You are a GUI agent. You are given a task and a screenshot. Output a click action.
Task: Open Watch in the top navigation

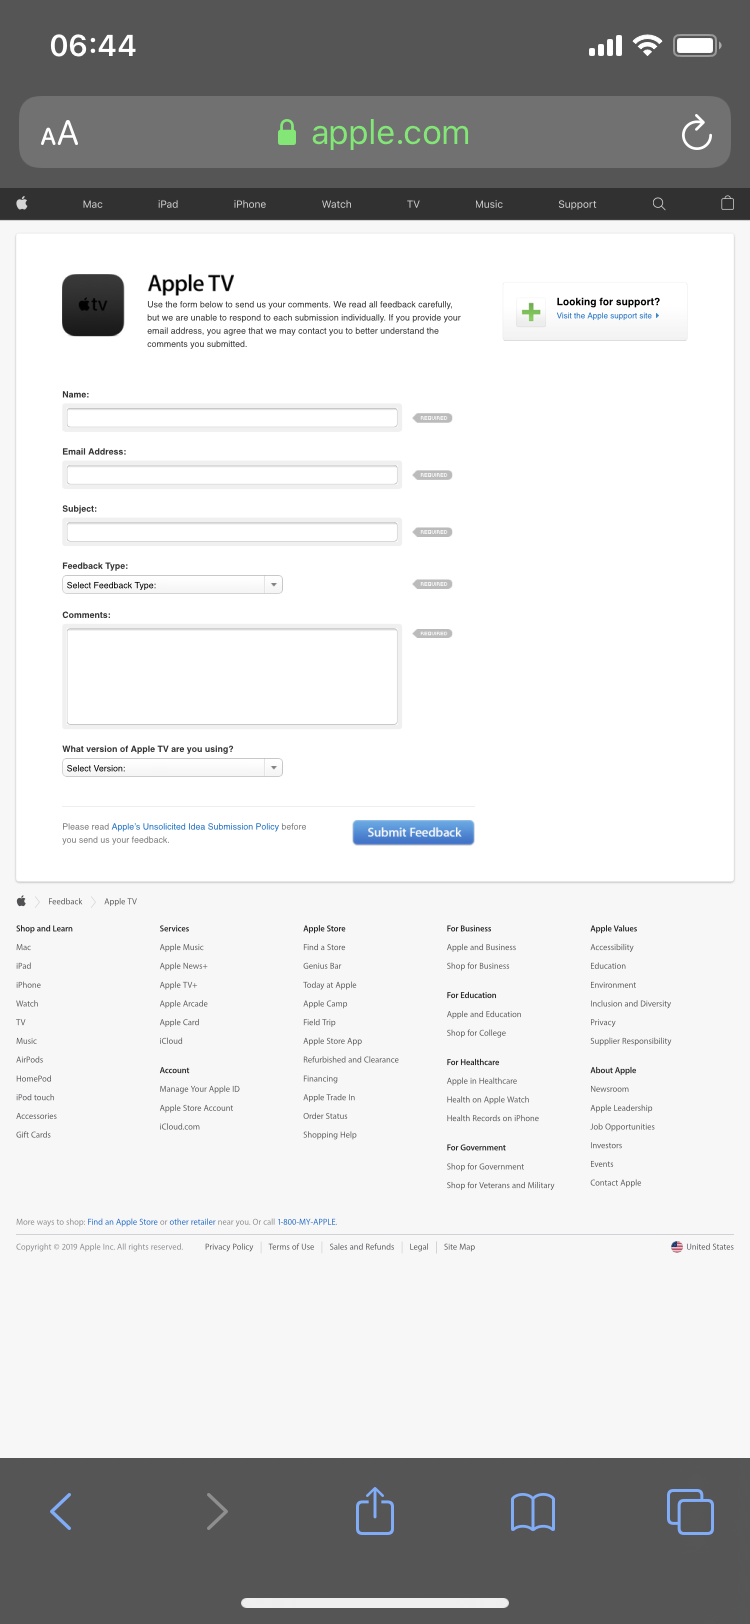[x=336, y=204]
